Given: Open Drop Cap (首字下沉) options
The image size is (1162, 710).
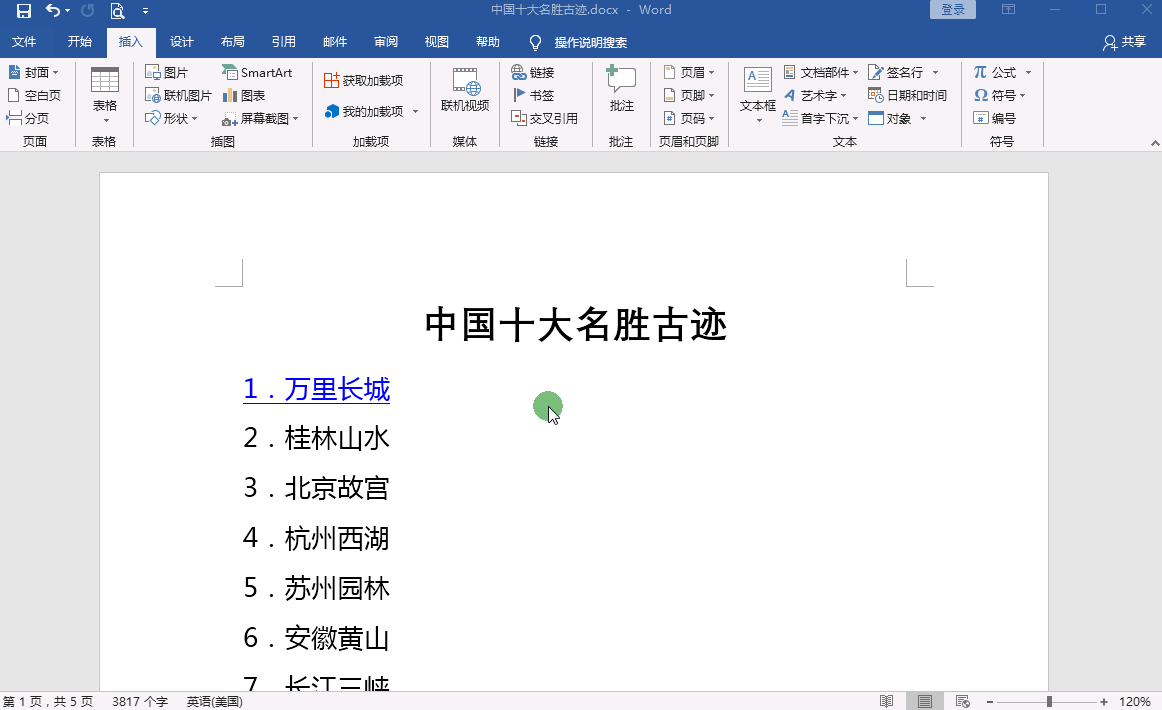Looking at the screenshot, I should point(820,119).
